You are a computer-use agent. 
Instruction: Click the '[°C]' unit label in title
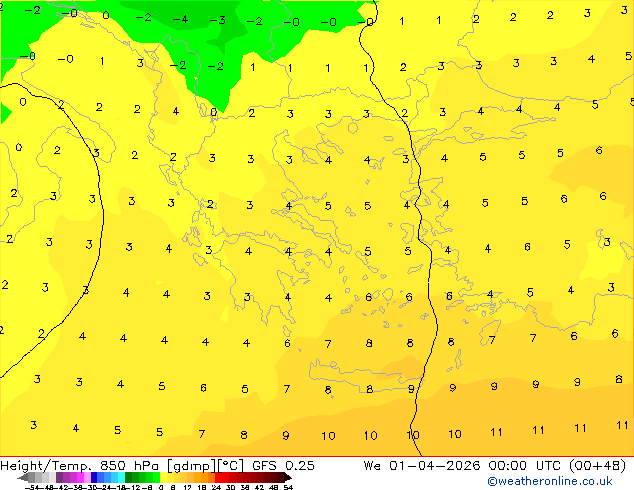click(x=231, y=466)
